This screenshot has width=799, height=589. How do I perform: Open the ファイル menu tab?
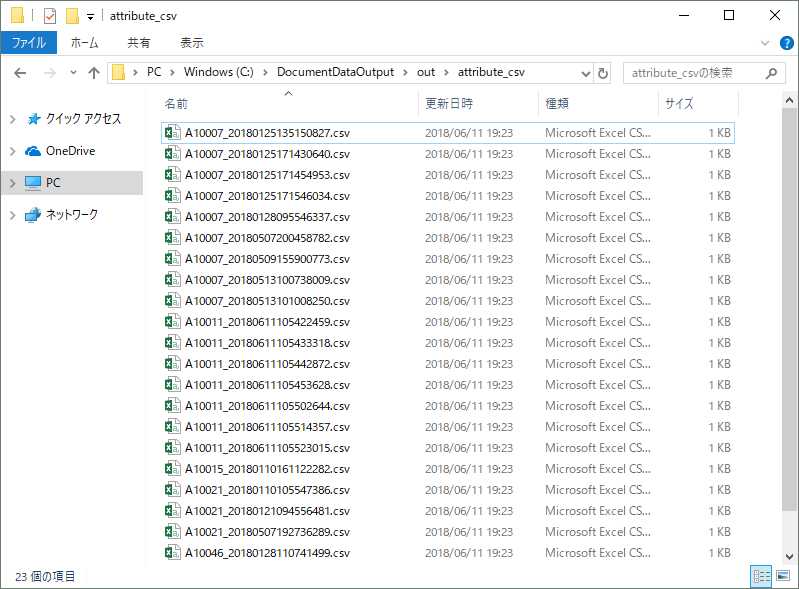click(28, 43)
